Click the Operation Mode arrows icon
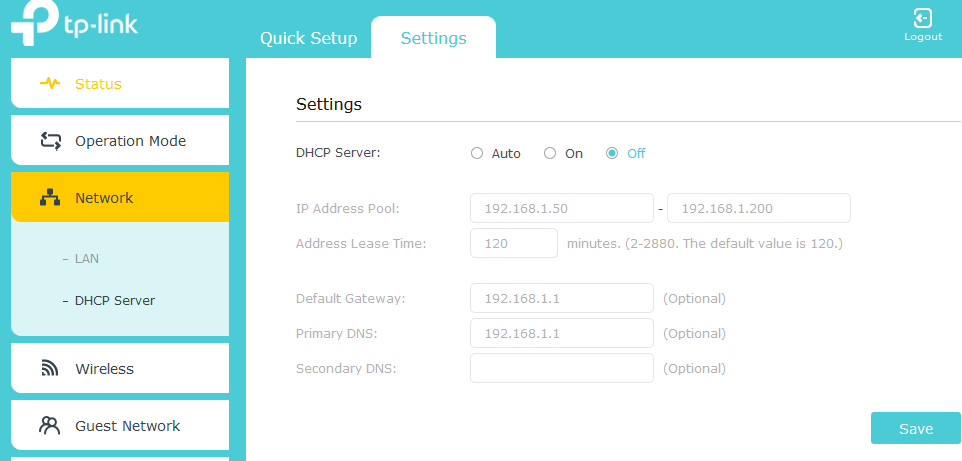The width and height of the screenshot is (962, 461). [50, 141]
